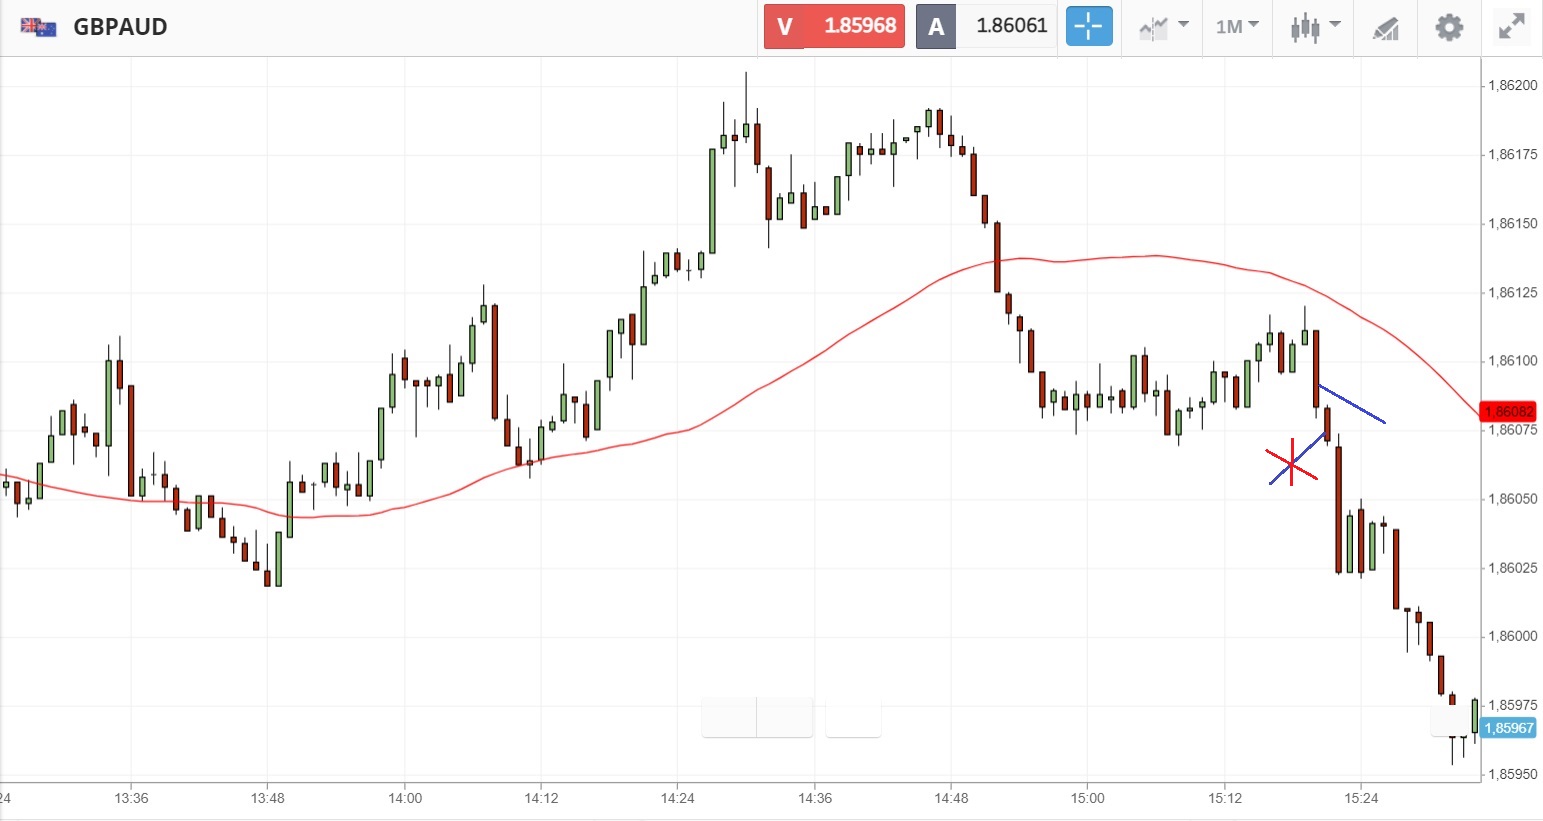
Task: Click the 14:24 time axis label
Action: click(678, 798)
